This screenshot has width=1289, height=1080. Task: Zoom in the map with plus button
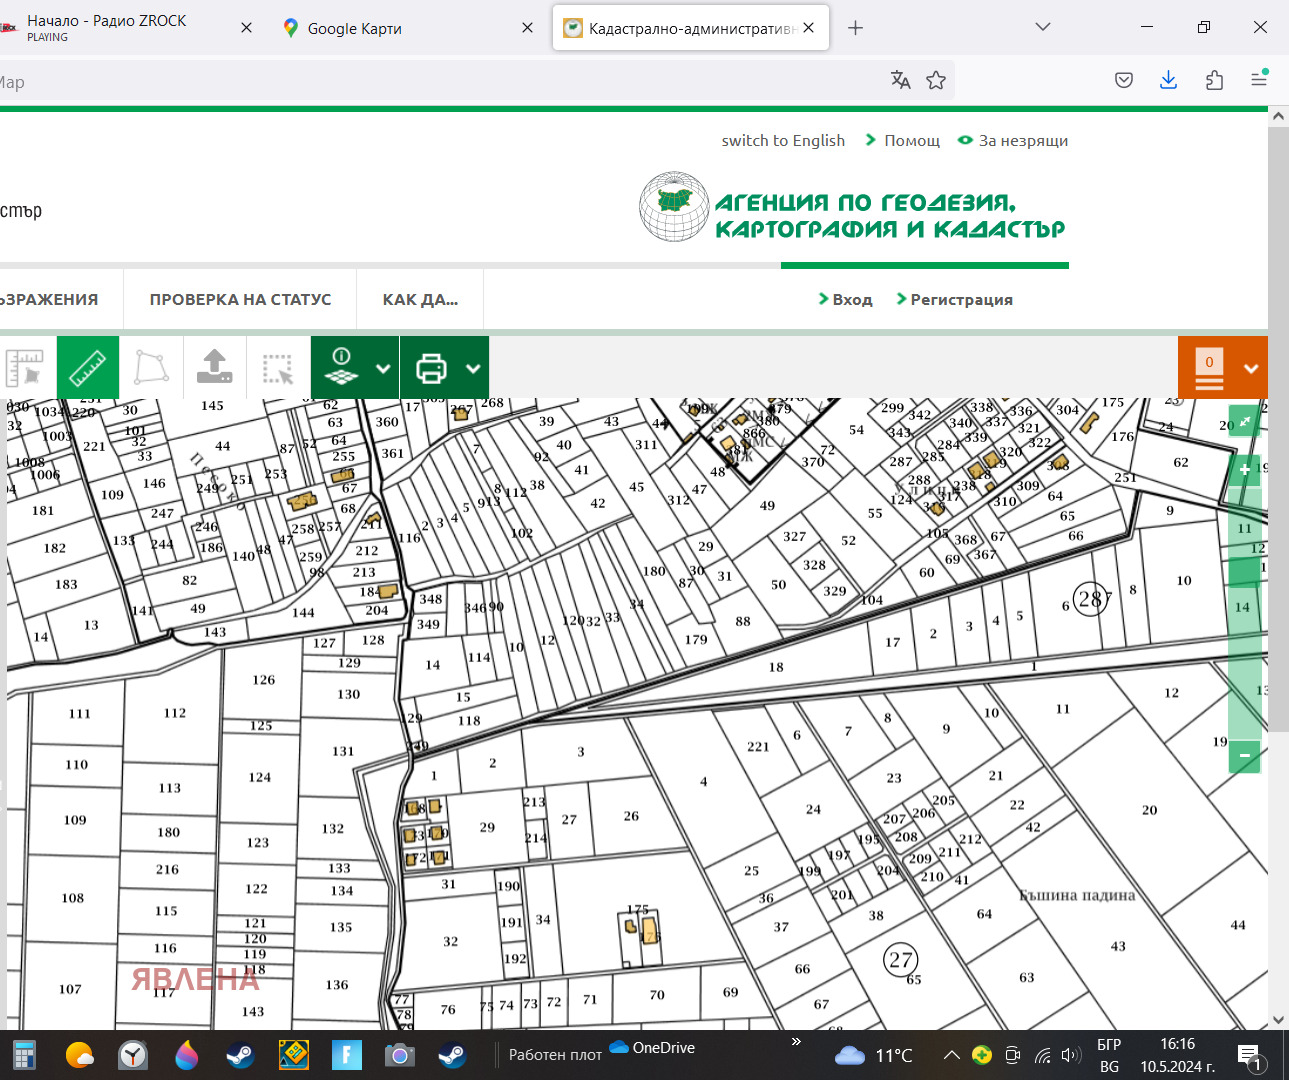click(x=1244, y=469)
